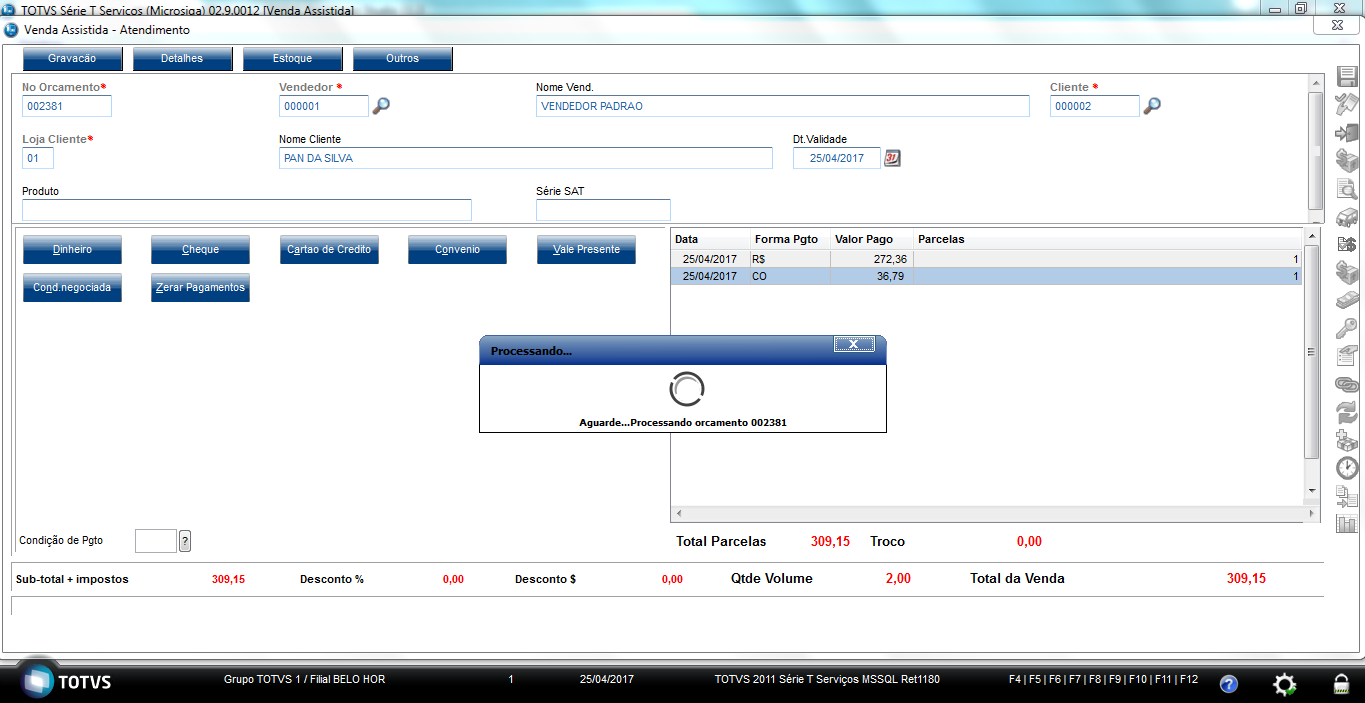Click the Data column header
This screenshot has height=703, width=1365.
coord(711,239)
